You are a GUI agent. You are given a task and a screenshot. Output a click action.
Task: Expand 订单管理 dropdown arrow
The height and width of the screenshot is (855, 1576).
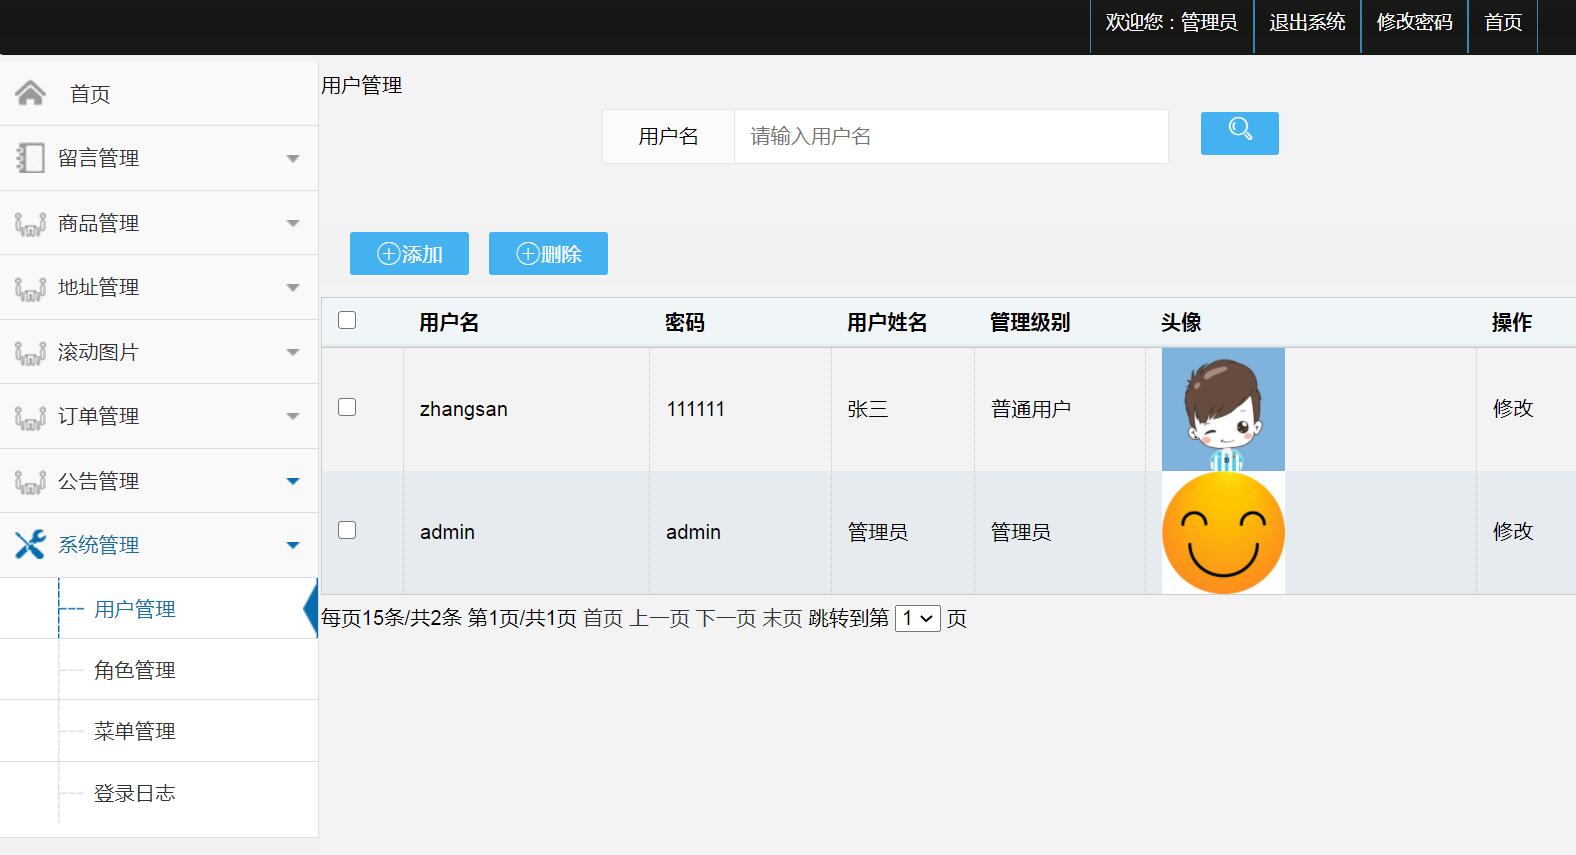click(293, 416)
